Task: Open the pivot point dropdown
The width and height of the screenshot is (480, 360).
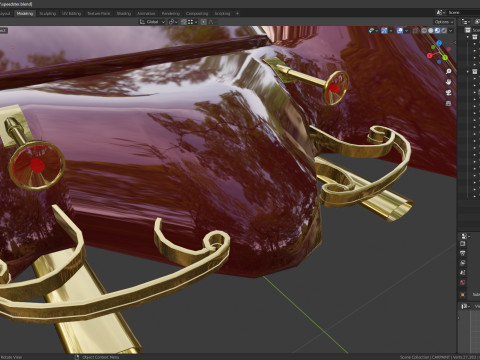Action: point(173,22)
